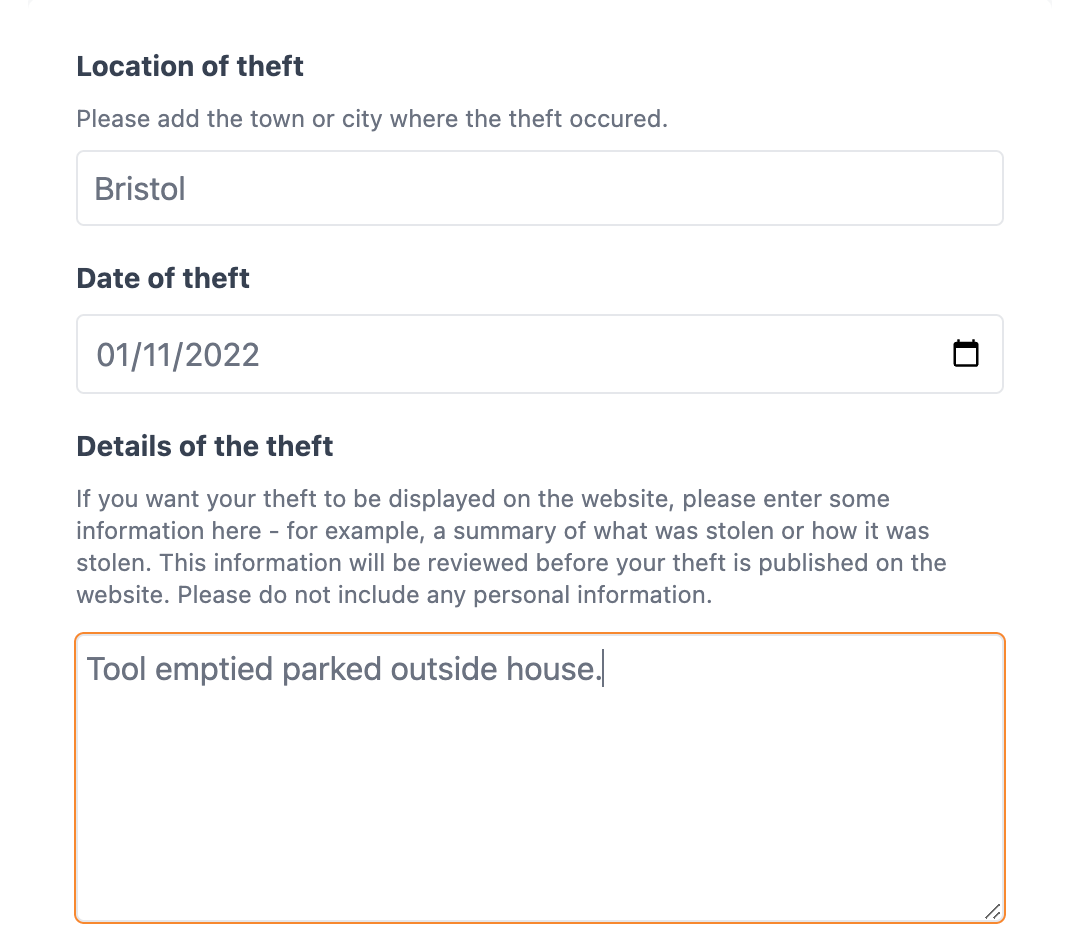
Task: Click the Location of theft input field
Action: pyautogui.click(x=540, y=188)
